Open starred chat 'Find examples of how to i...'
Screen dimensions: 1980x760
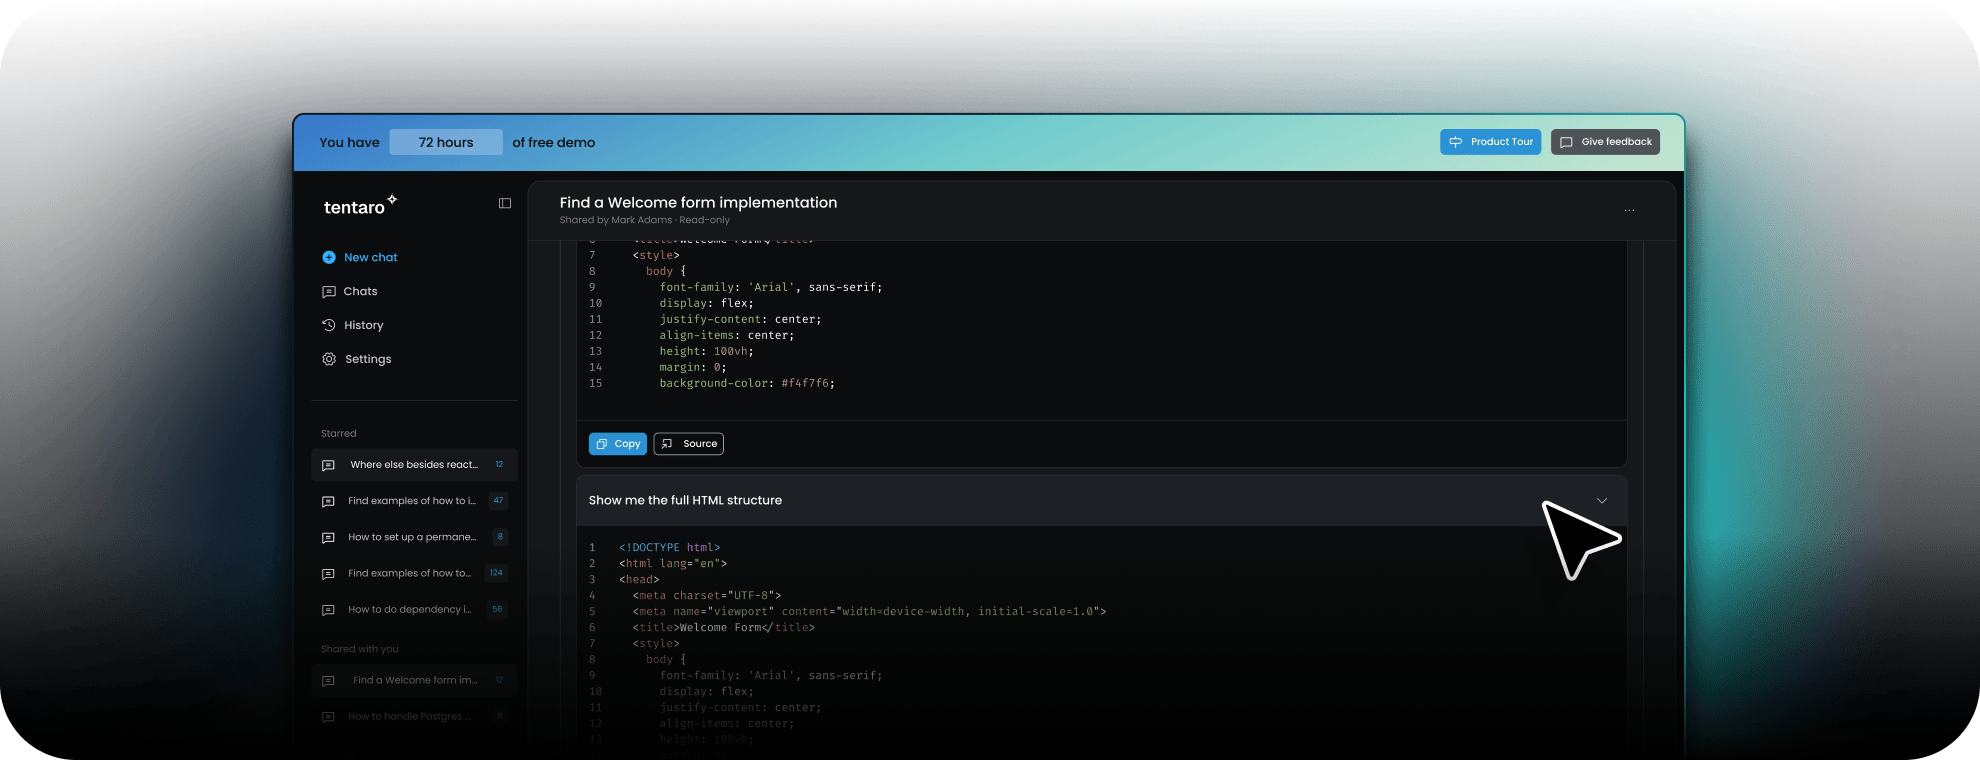point(414,501)
